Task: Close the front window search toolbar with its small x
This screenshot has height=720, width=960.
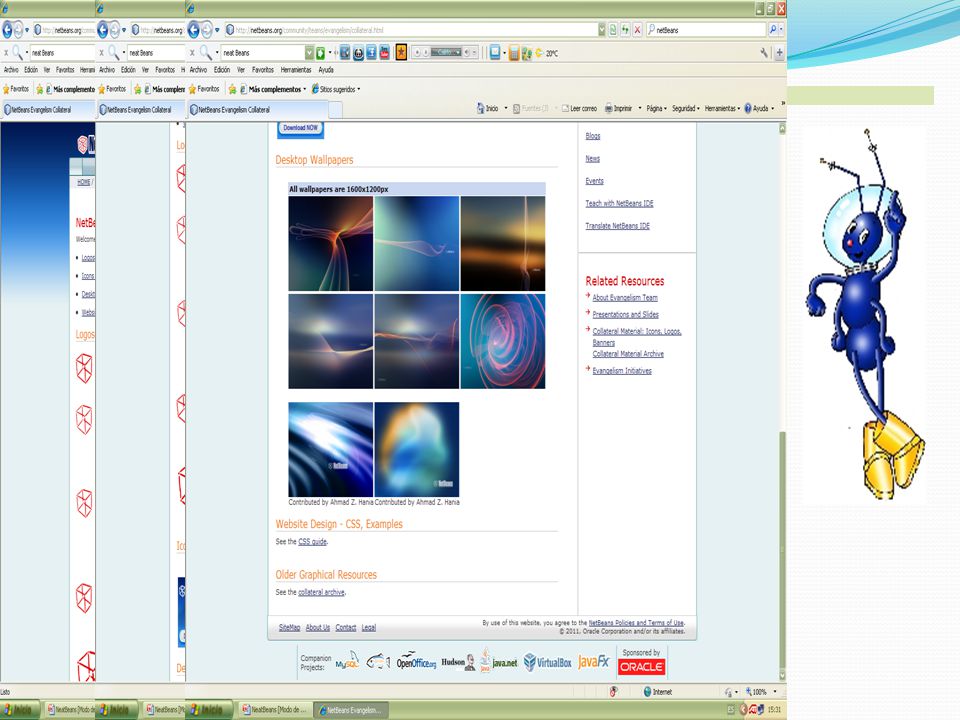Action: pyautogui.click(x=192, y=53)
